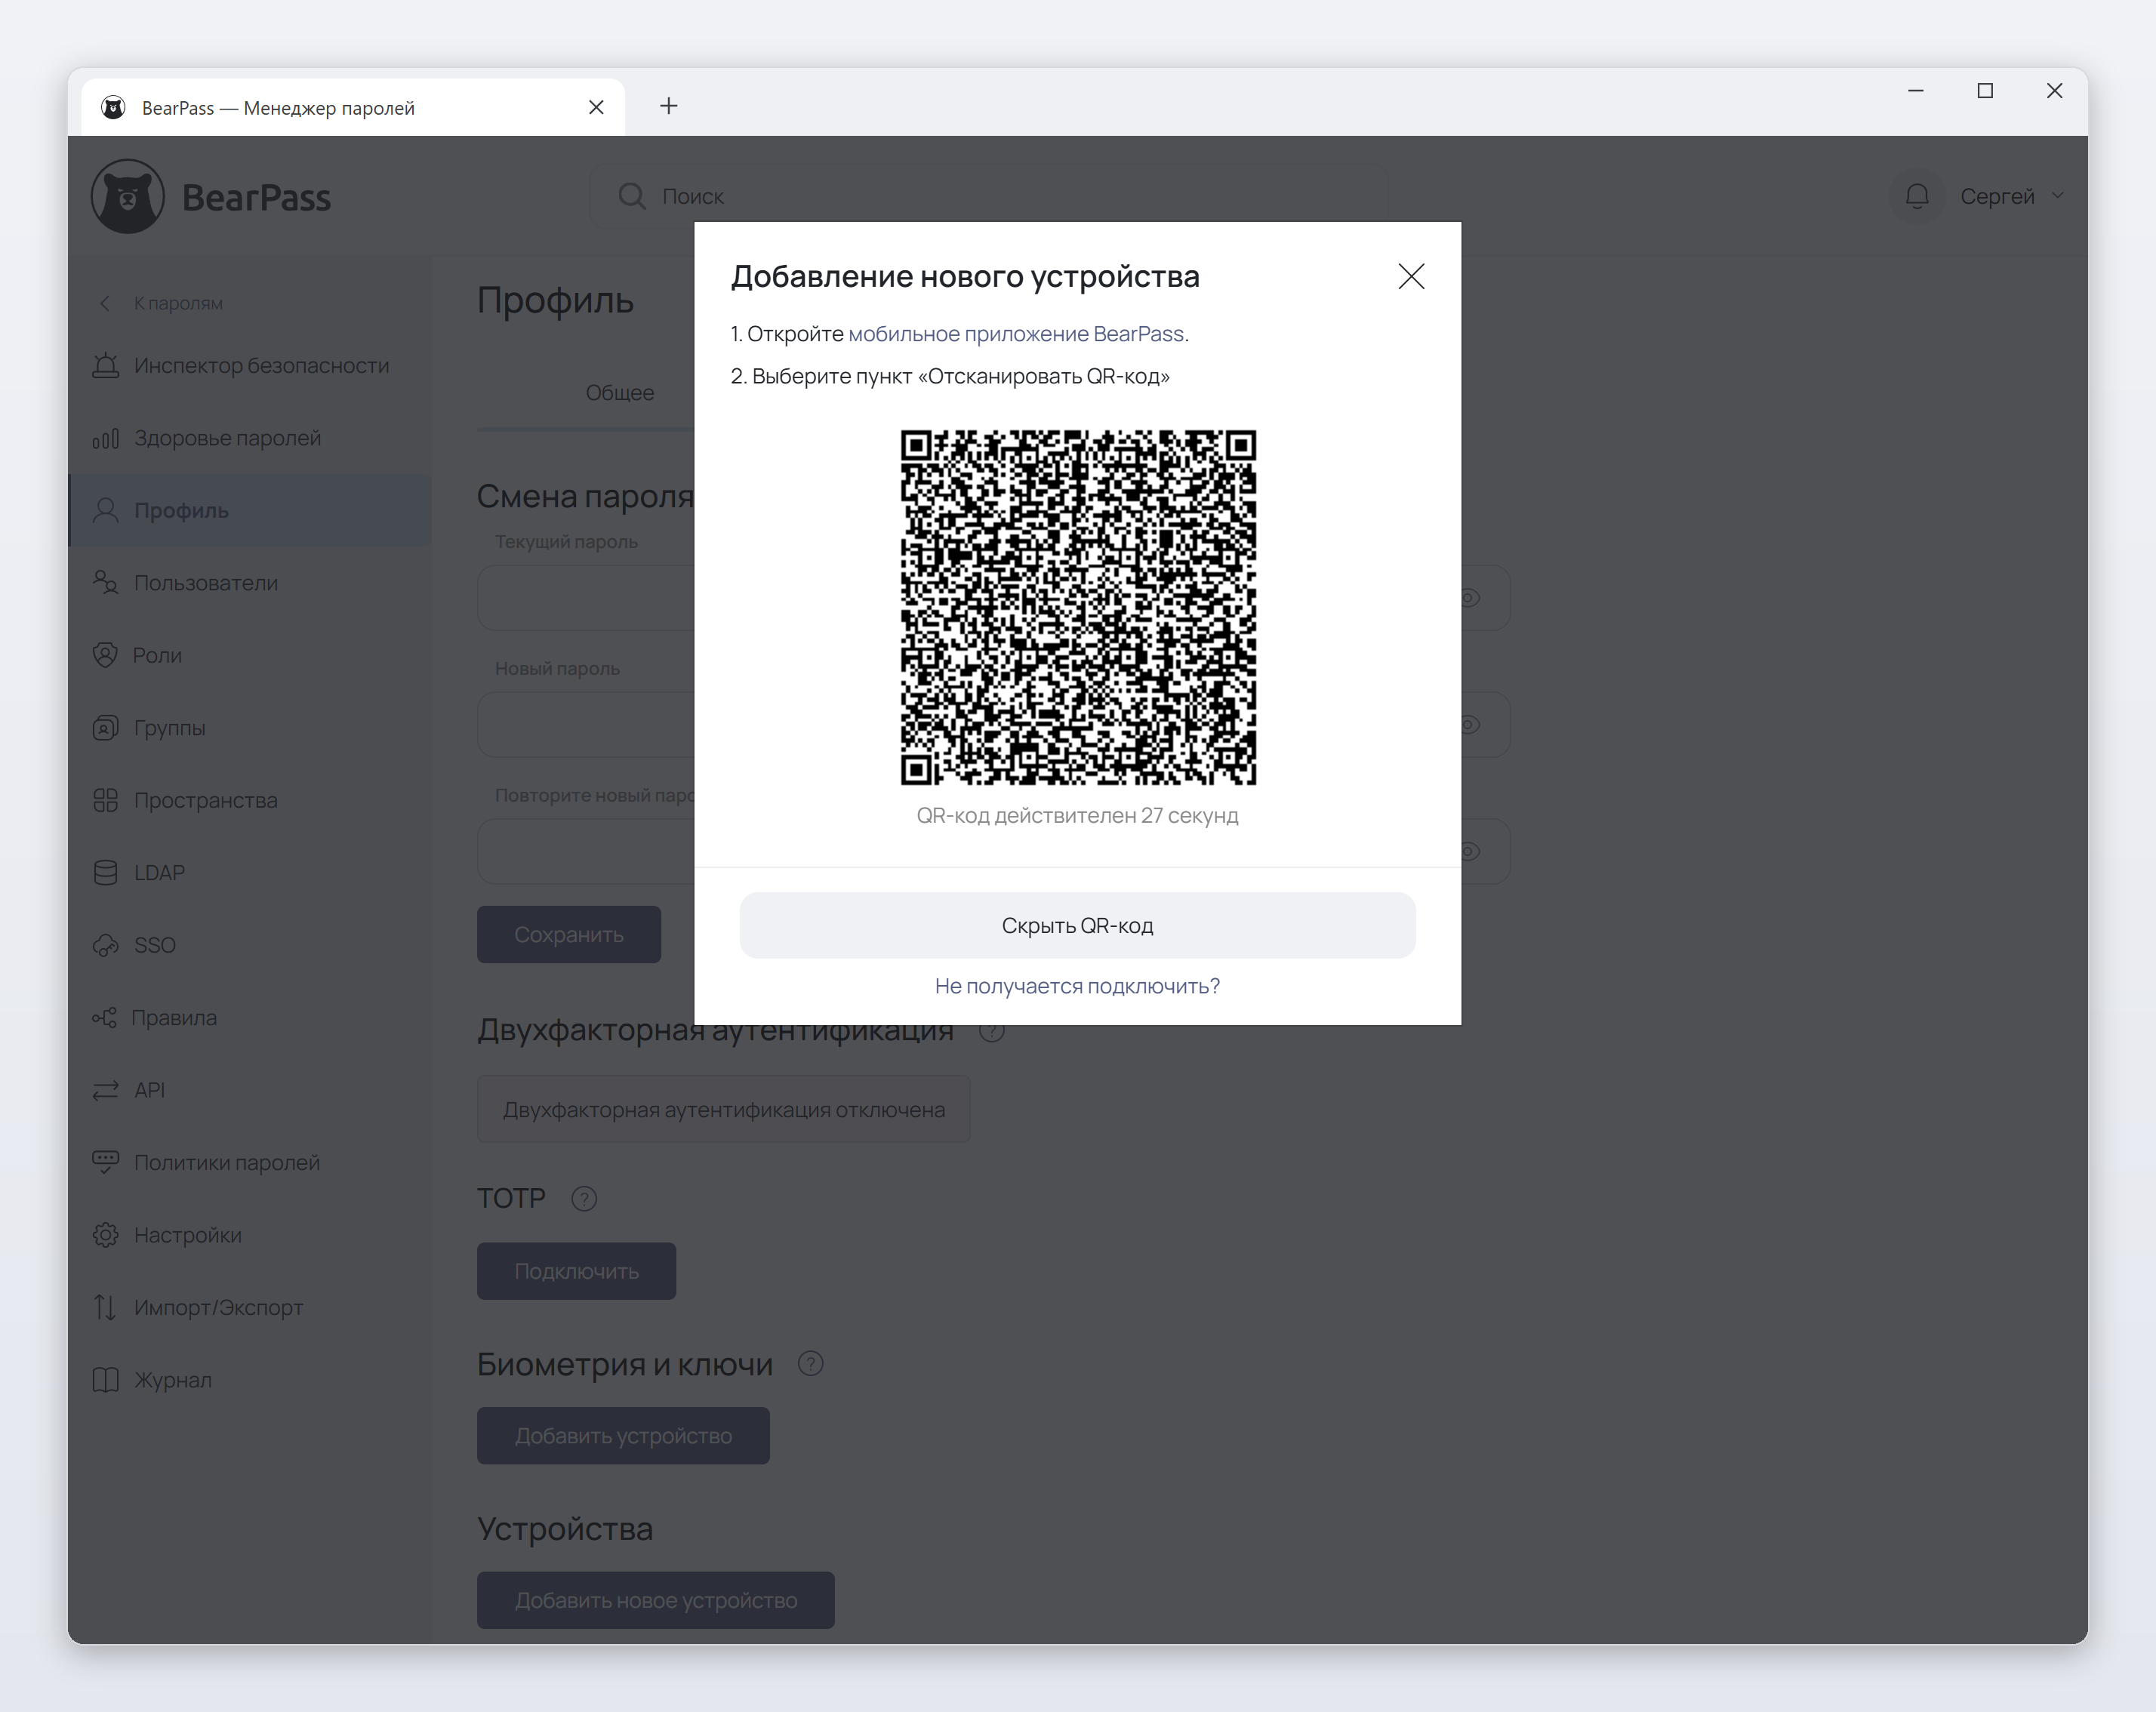Click the Биометрия и ключи help icon
Image resolution: width=2156 pixels, height=1712 pixels.
tap(811, 1364)
